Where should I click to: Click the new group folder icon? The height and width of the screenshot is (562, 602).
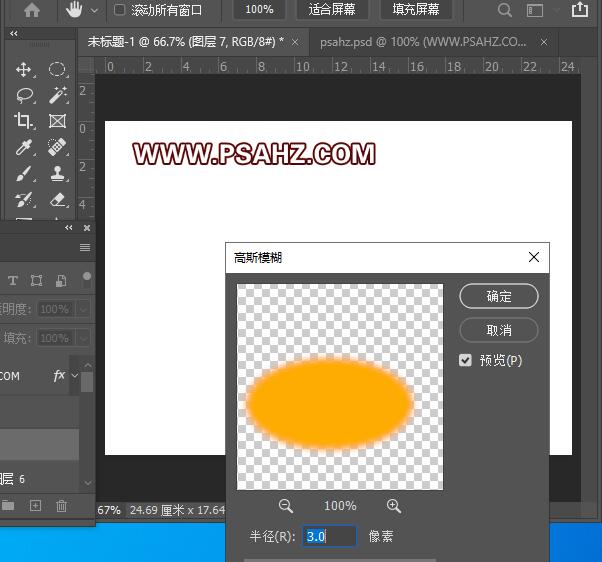[8, 506]
